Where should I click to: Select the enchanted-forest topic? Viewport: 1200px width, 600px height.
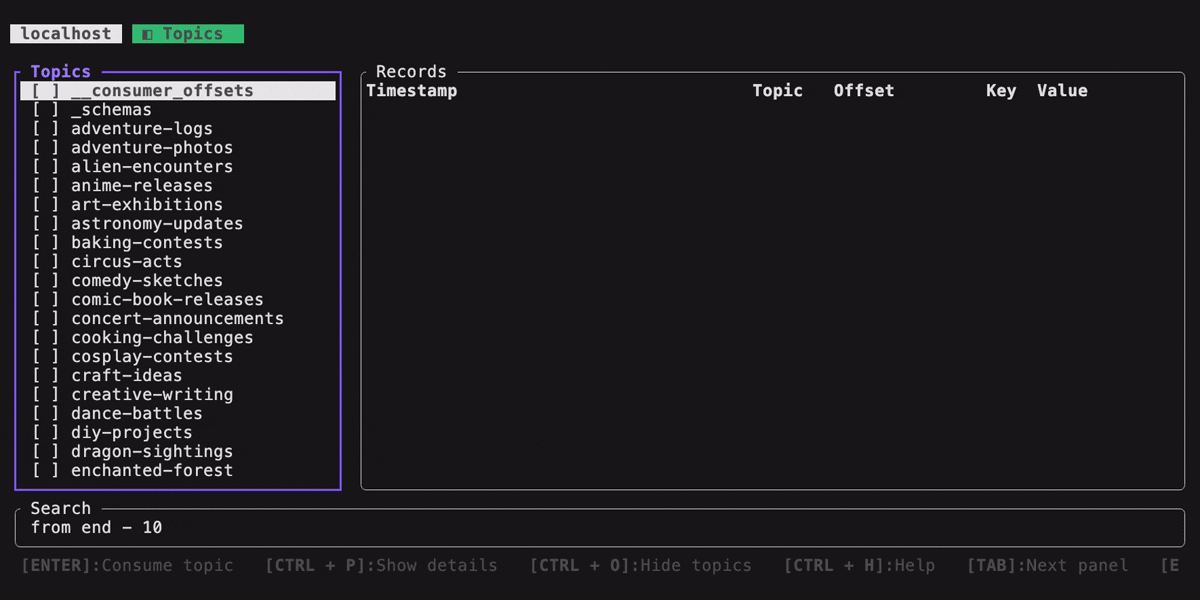(x=151, y=471)
